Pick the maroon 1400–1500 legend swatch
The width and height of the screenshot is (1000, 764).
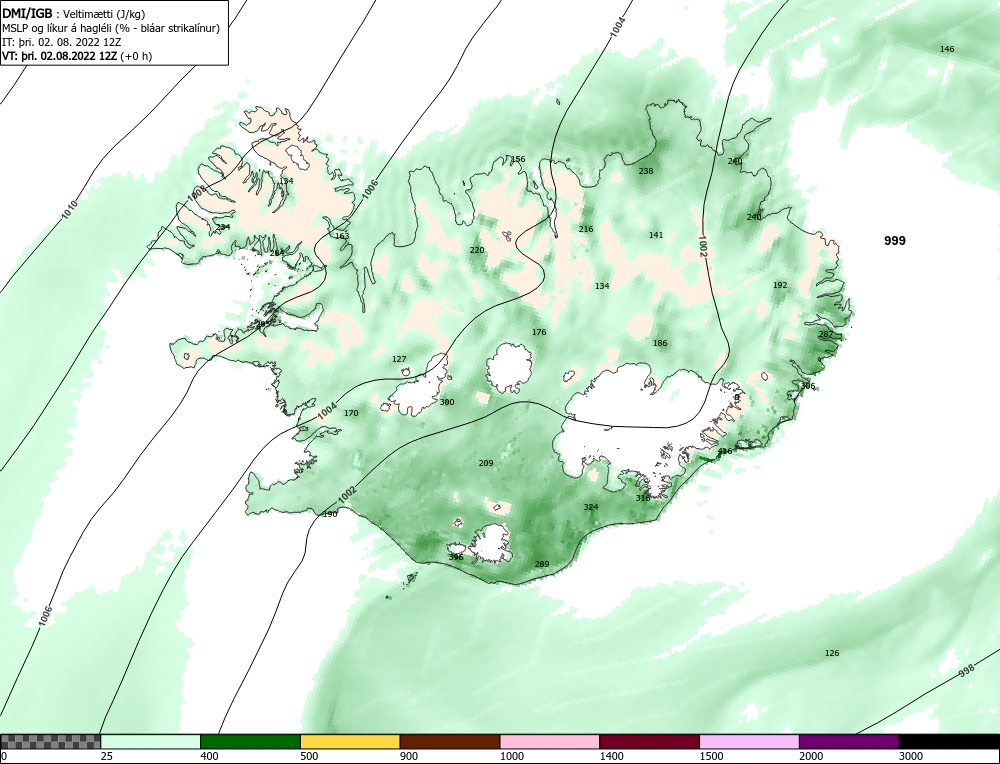click(x=649, y=741)
